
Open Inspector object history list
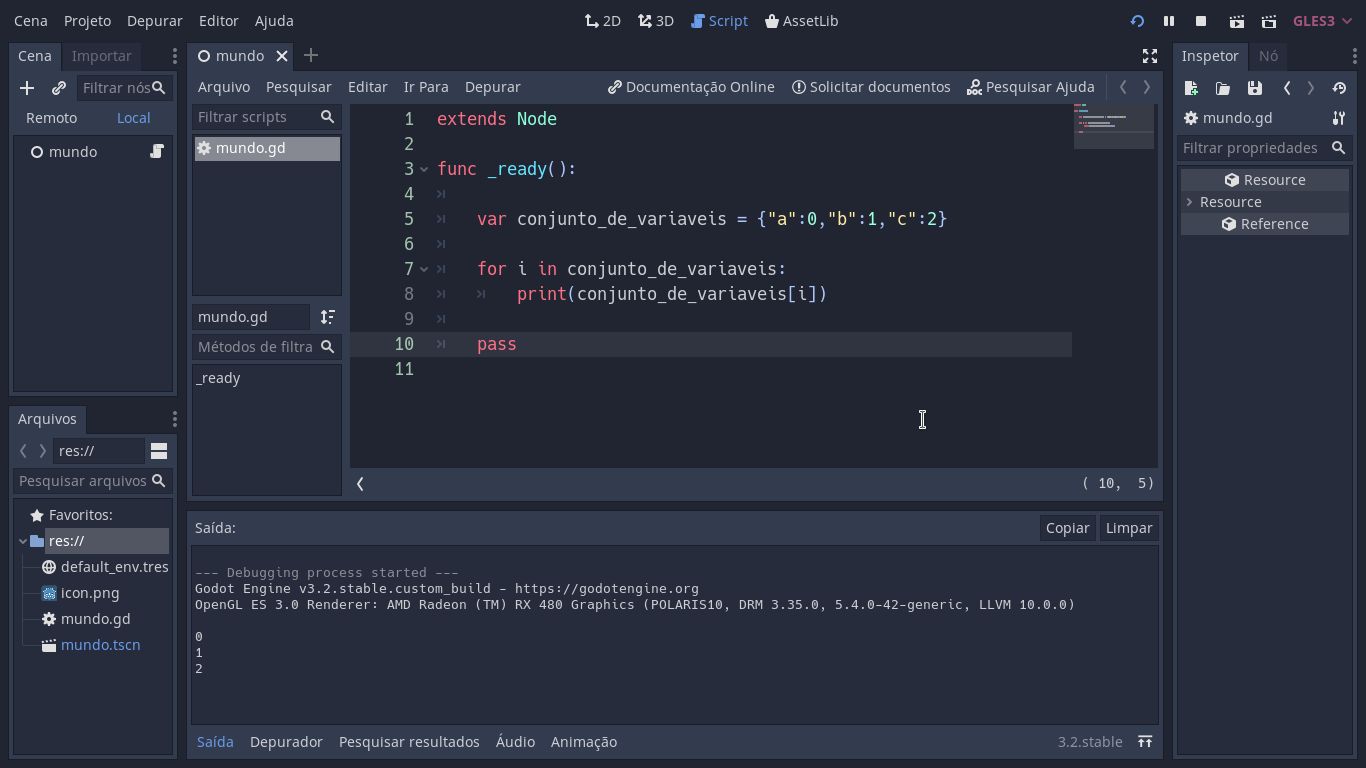(x=1339, y=88)
